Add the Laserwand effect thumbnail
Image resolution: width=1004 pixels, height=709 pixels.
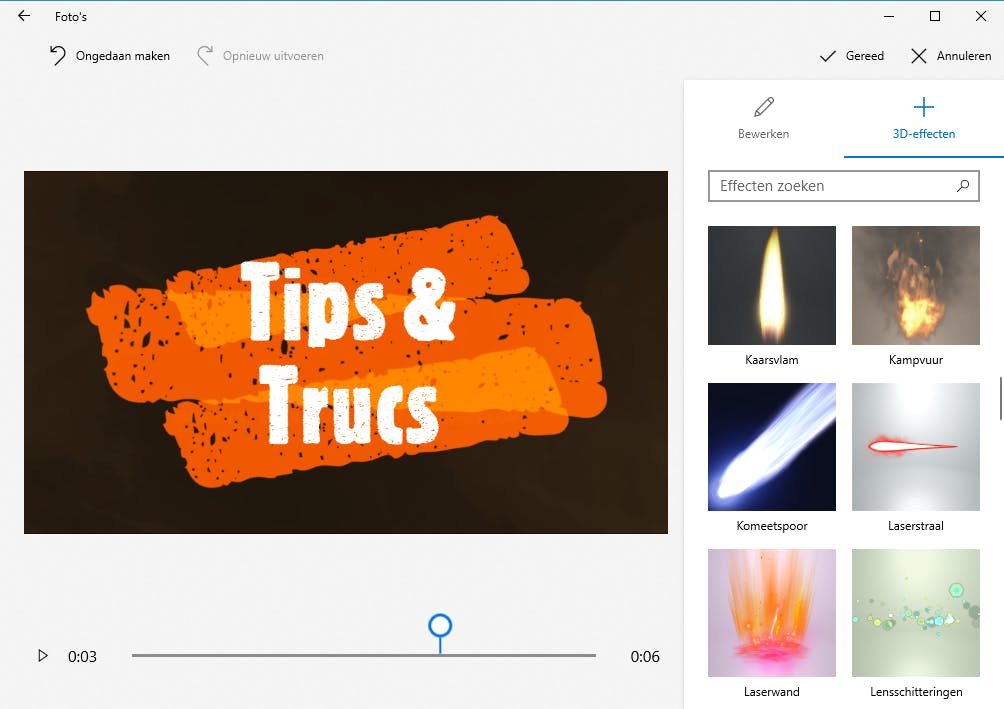tap(772, 612)
